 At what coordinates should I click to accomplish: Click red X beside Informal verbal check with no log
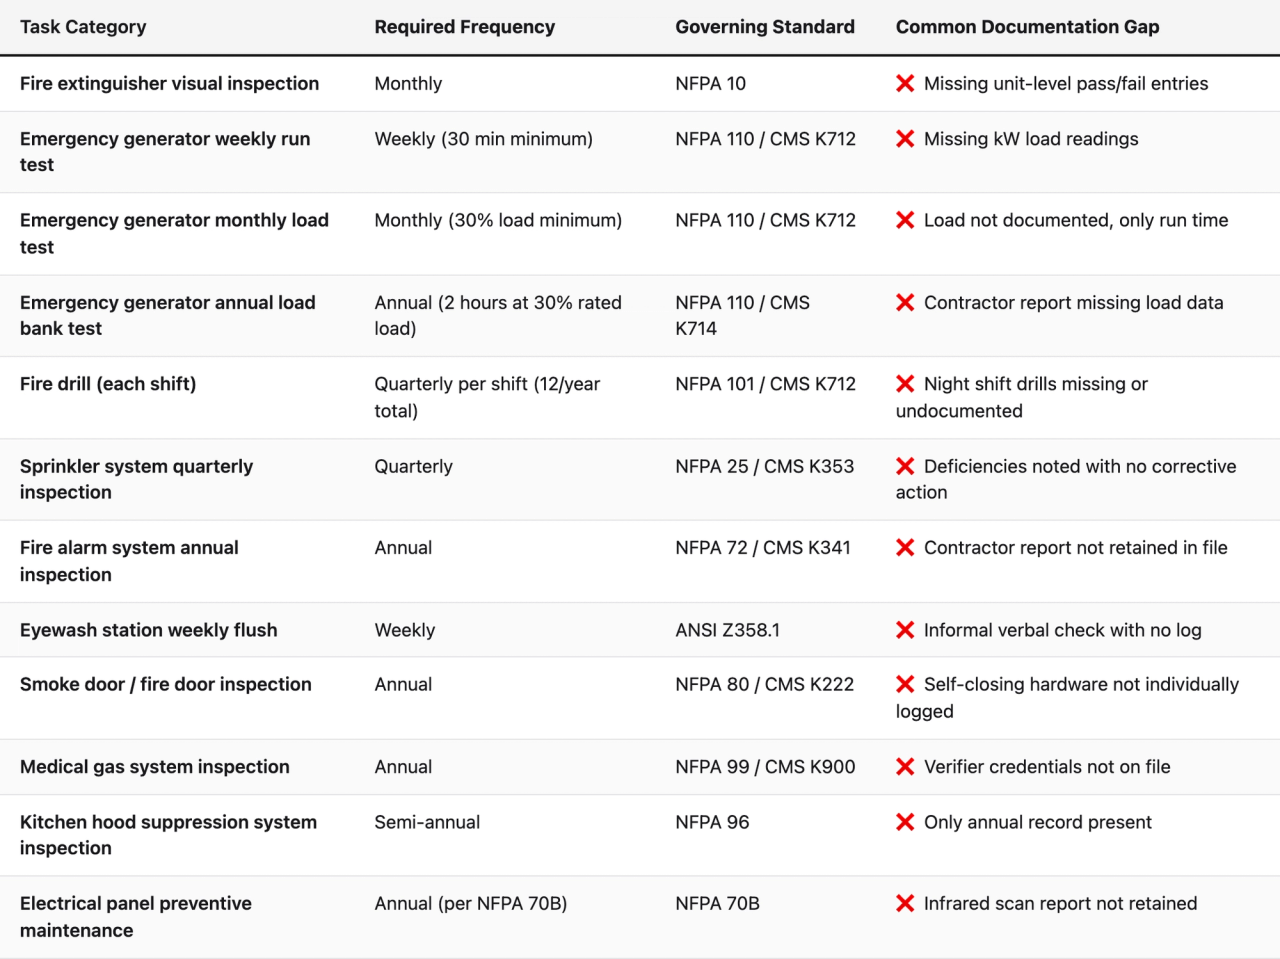click(905, 630)
